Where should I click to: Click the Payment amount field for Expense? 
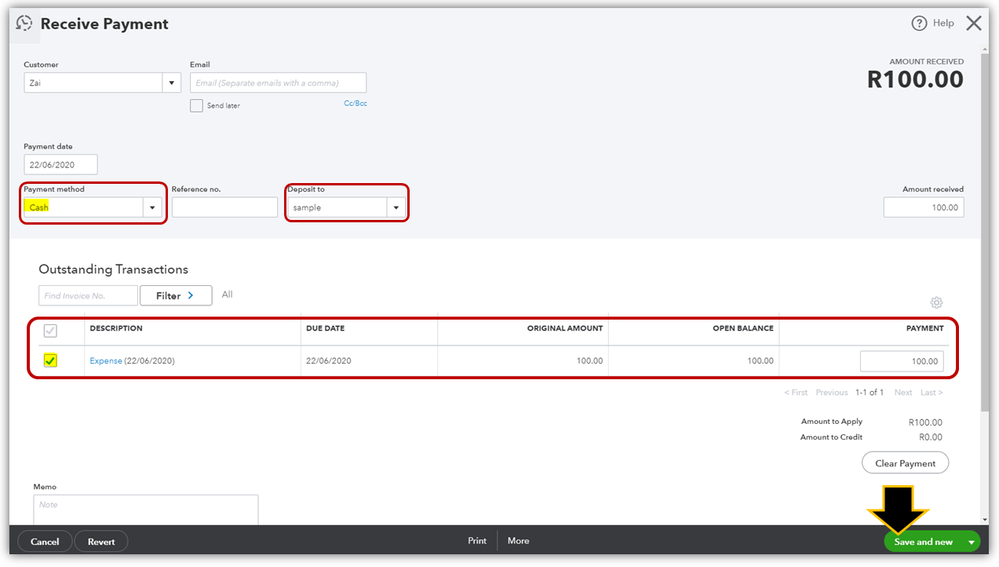[902, 361]
